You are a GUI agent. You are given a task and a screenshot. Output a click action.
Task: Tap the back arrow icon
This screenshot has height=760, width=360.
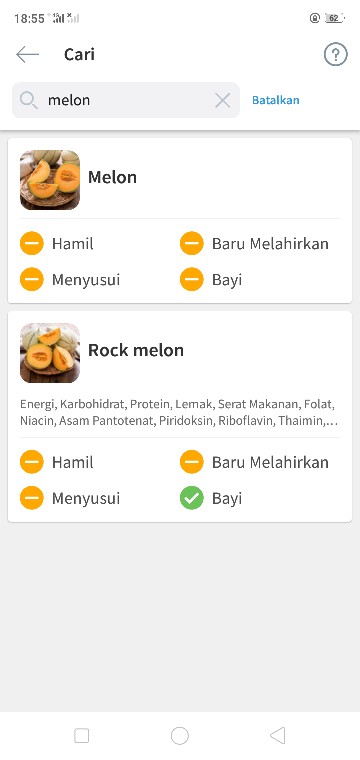coord(27,54)
